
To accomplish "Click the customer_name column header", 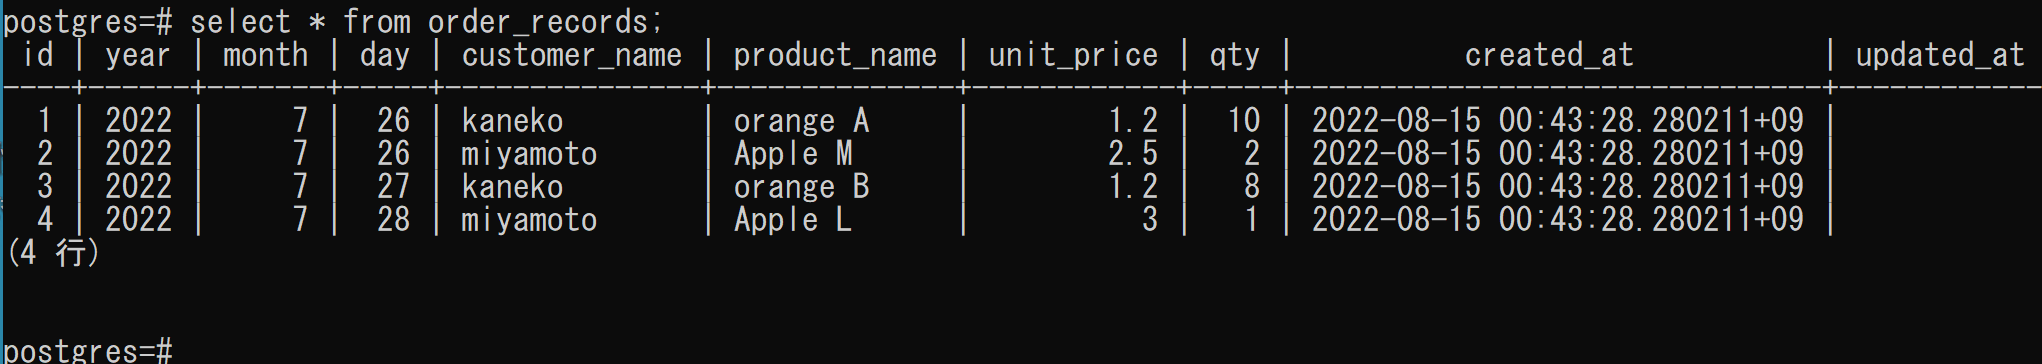I will click(572, 55).
